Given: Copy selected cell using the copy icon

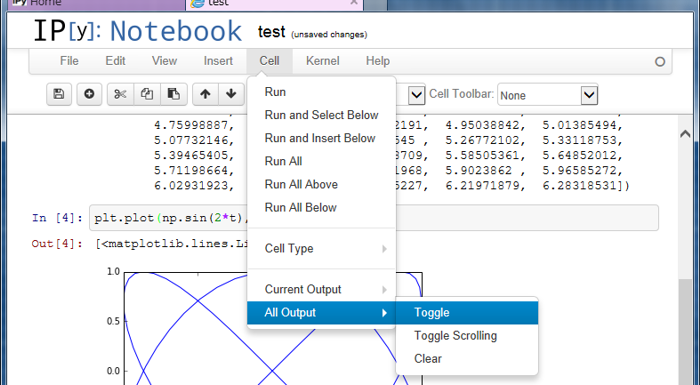Looking at the screenshot, I should (x=147, y=94).
